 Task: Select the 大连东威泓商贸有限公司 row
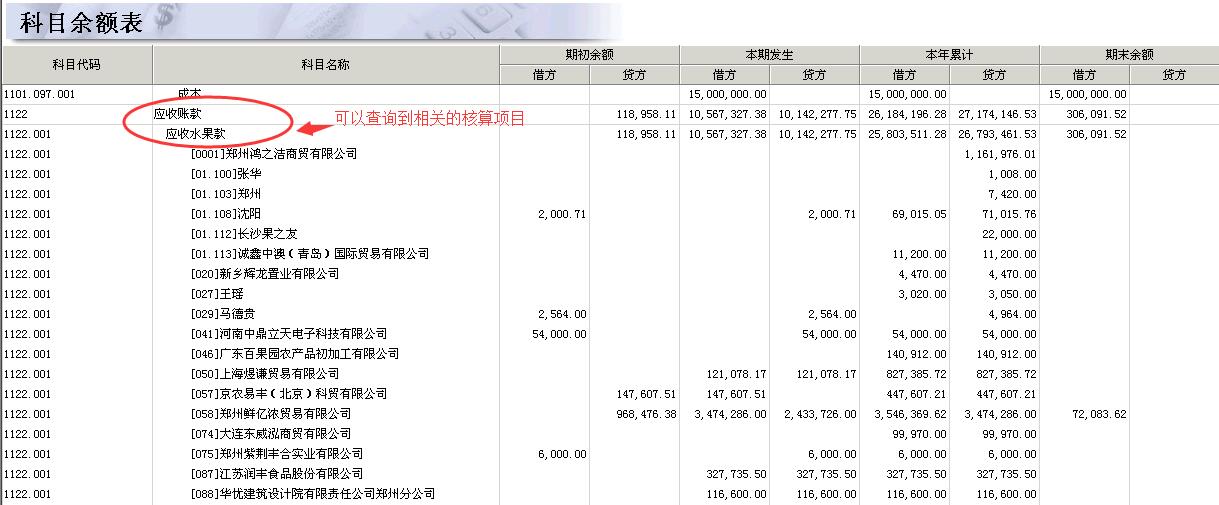coord(270,434)
